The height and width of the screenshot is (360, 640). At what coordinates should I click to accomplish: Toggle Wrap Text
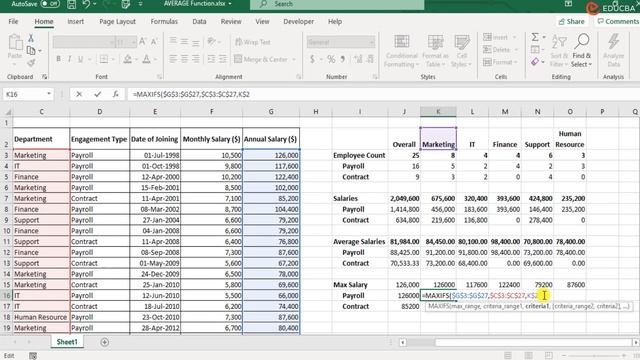[253, 42]
